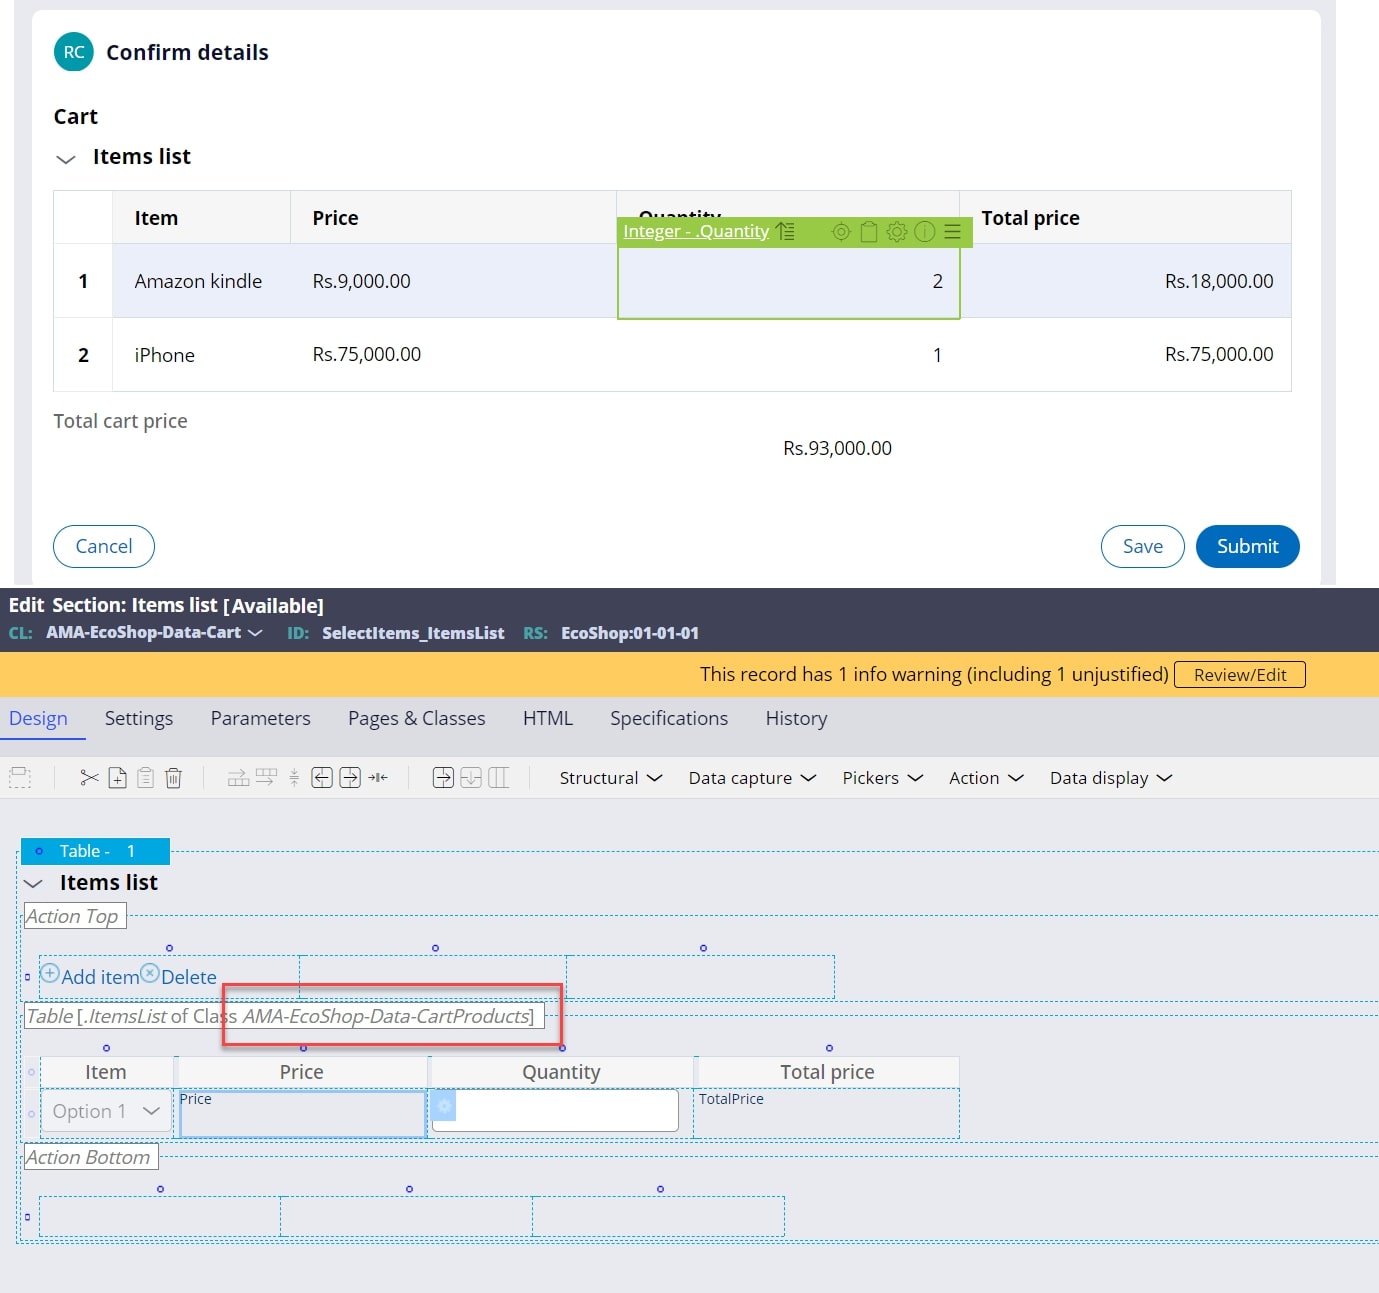Screen dimensions: 1379x1293
Task: Open hamburger menu in Quantity overlay
Action: coord(952,232)
